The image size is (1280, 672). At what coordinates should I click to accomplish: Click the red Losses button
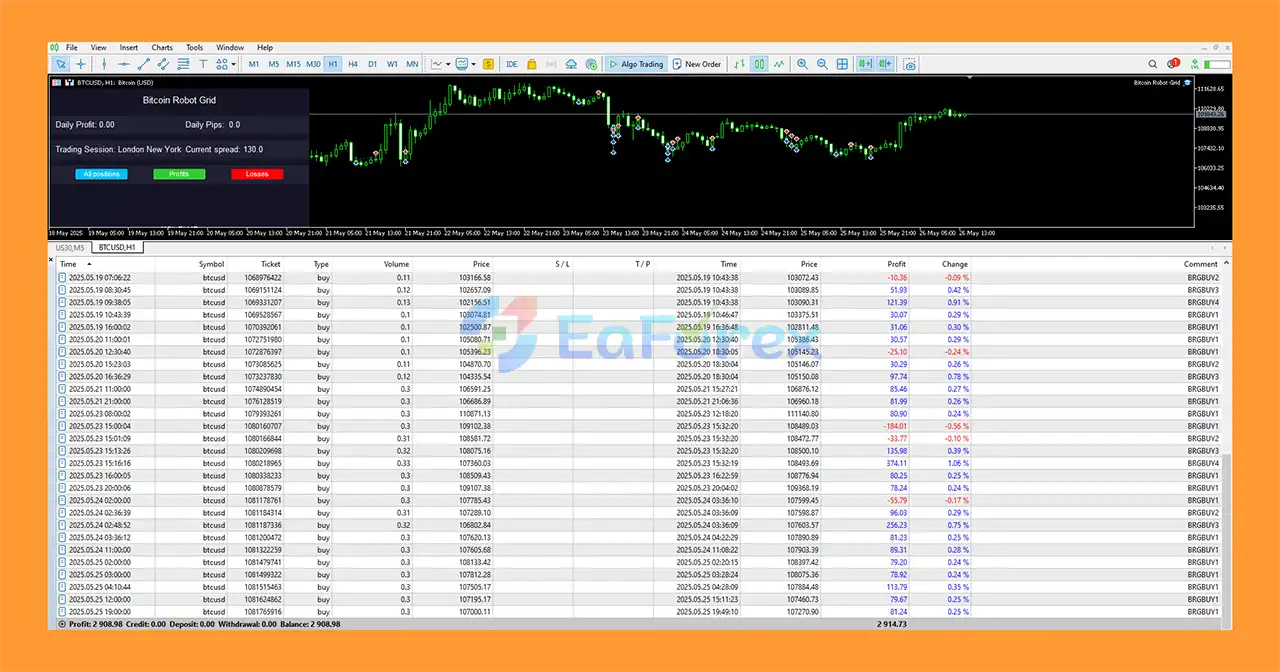(x=257, y=174)
